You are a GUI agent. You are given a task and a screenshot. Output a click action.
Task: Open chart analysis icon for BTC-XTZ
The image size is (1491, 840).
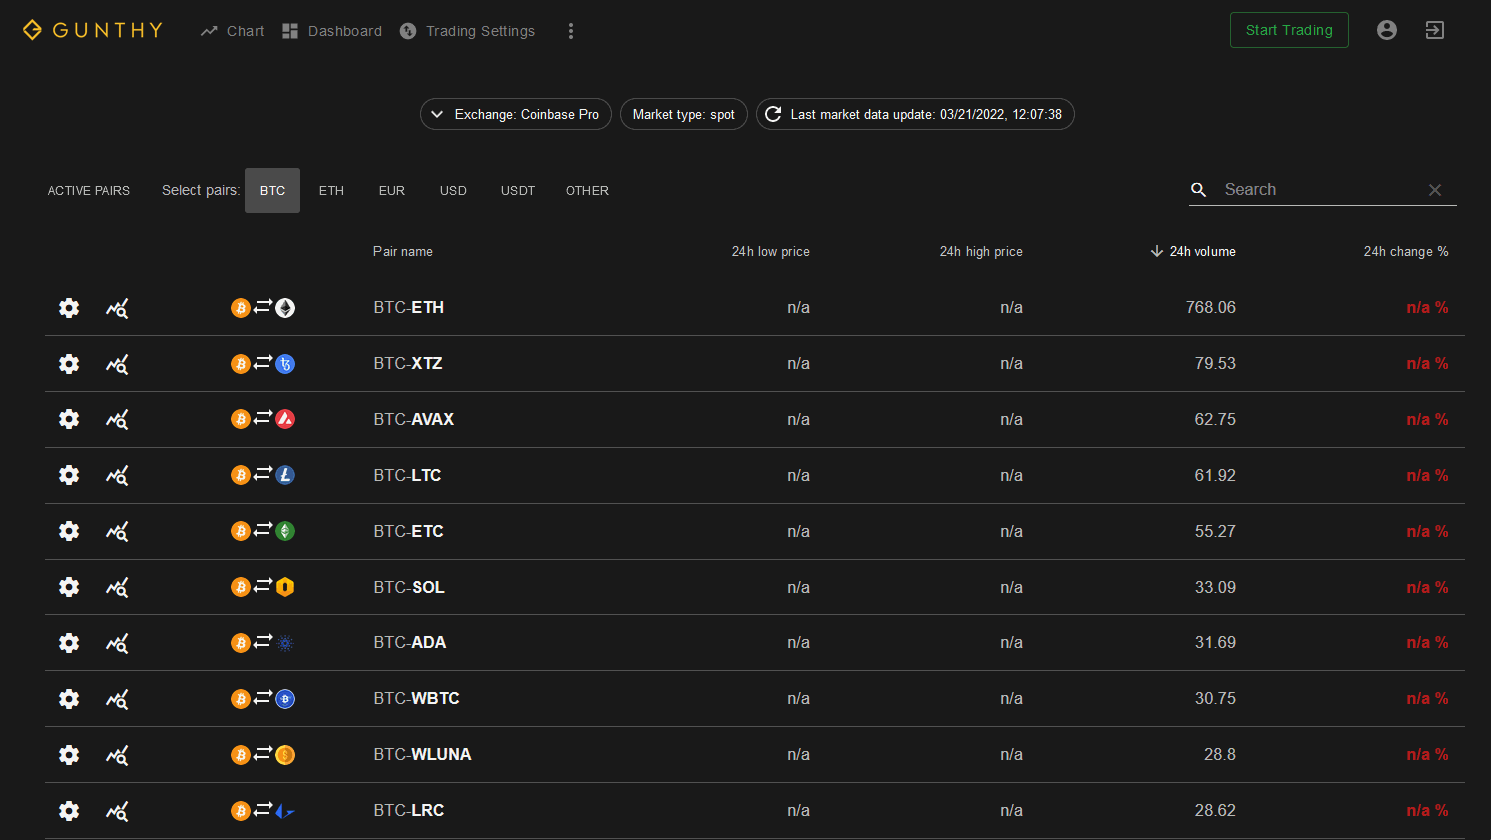click(117, 364)
